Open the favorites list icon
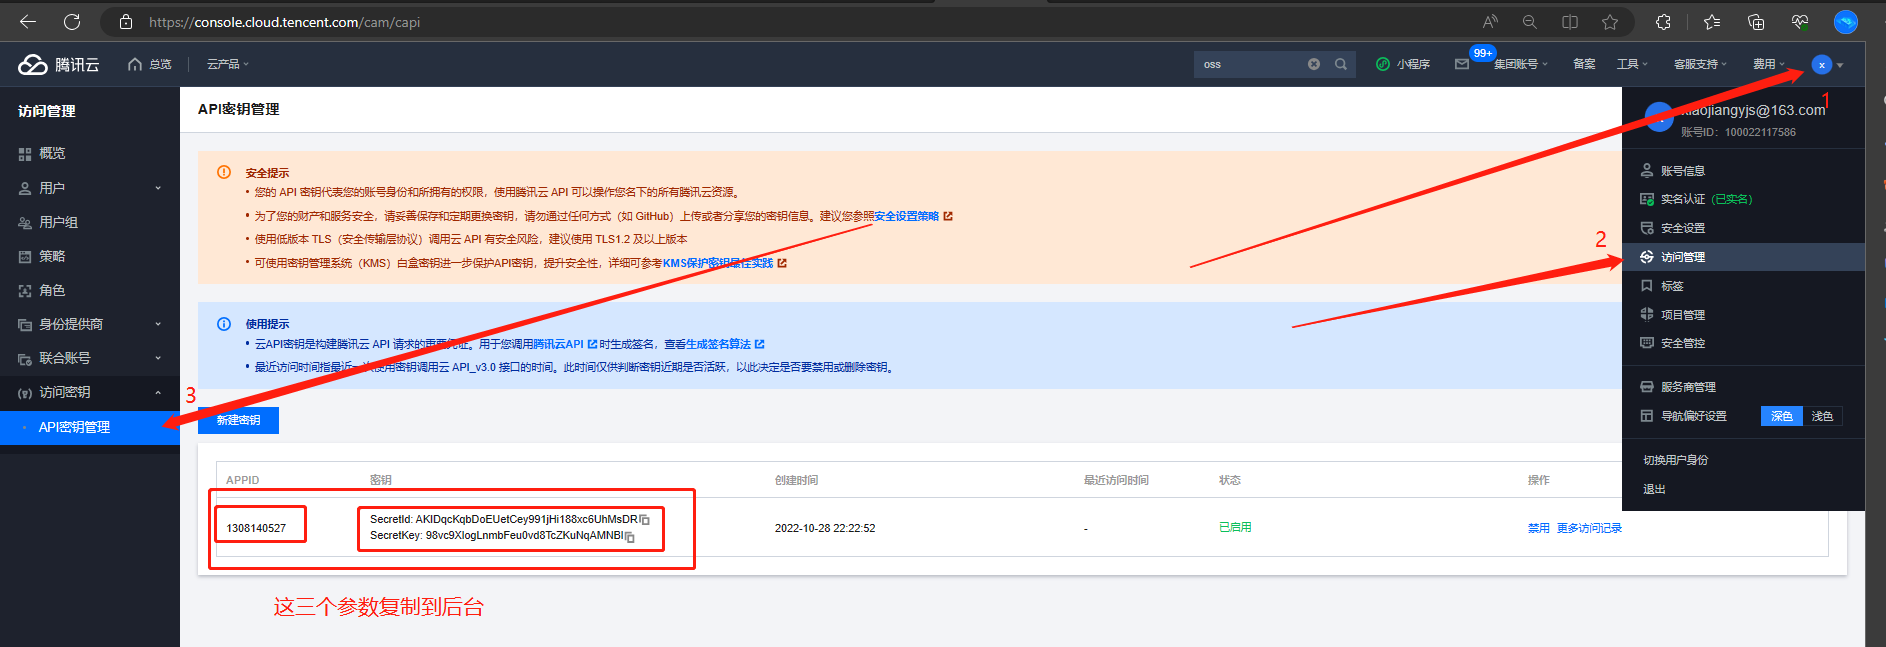Viewport: 1886px width, 647px height. click(x=1712, y=22)
